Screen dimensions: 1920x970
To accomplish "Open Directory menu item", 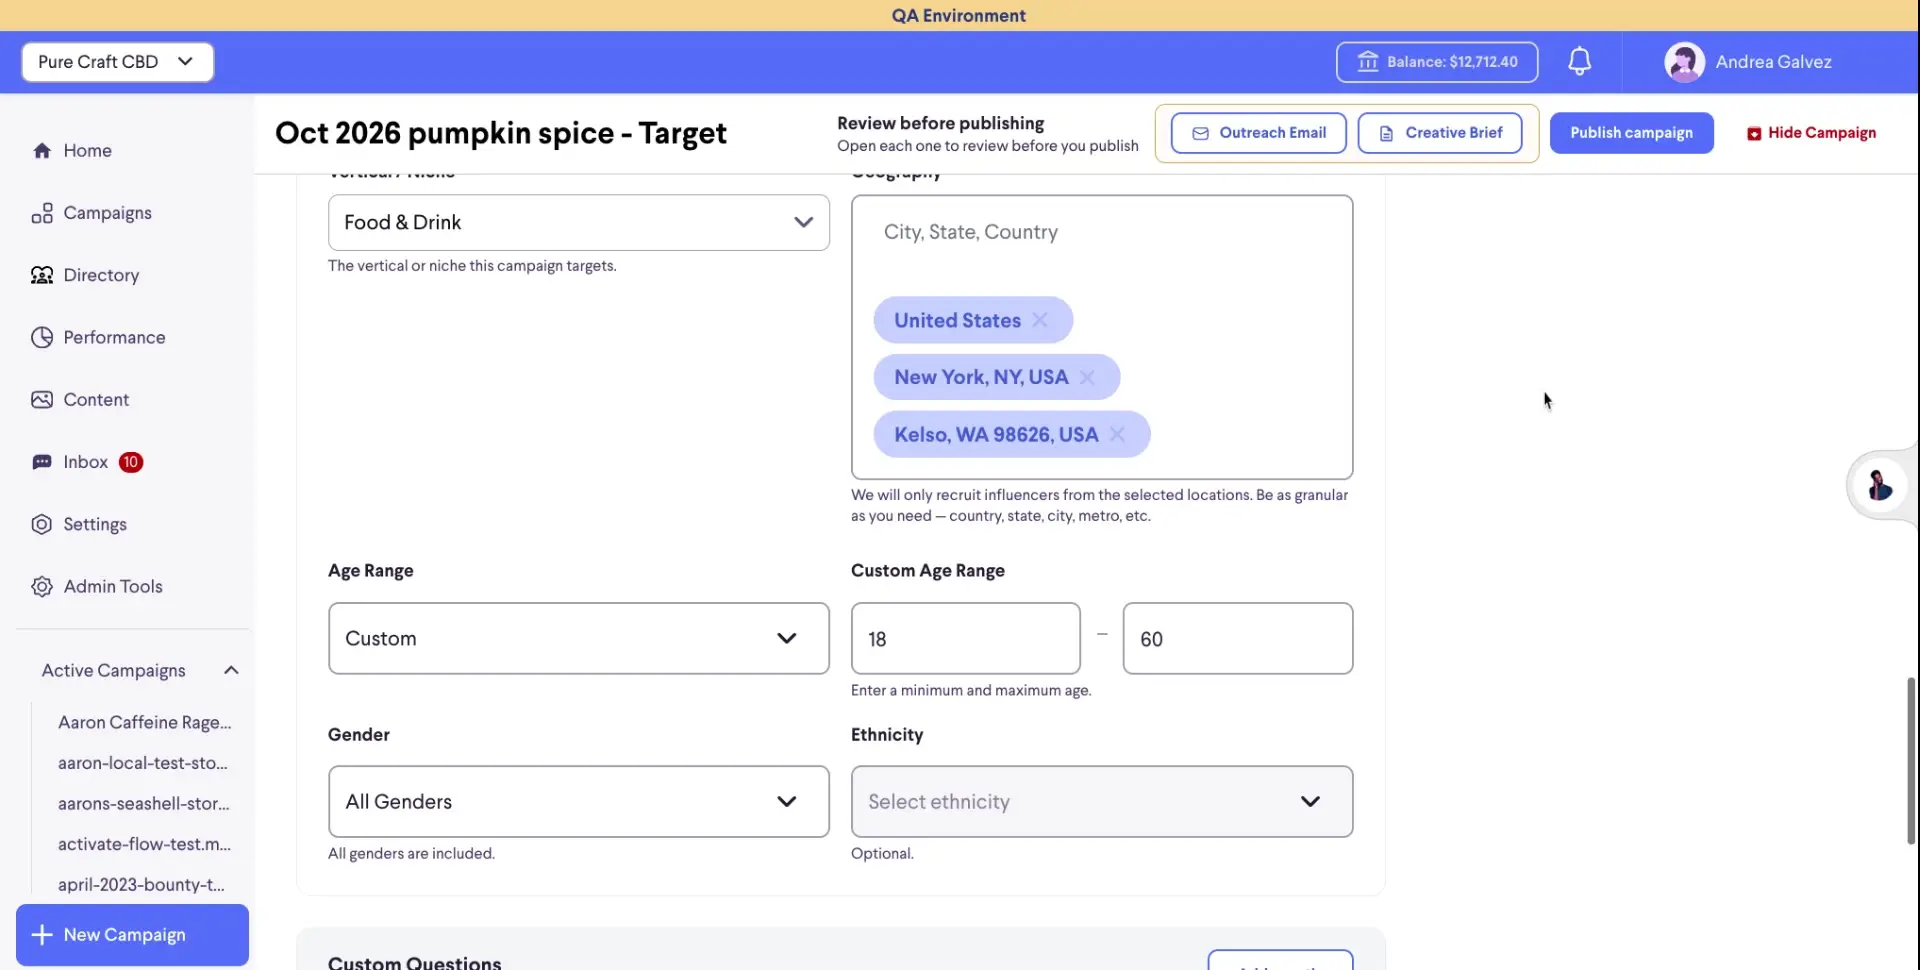I will [101, 275].
